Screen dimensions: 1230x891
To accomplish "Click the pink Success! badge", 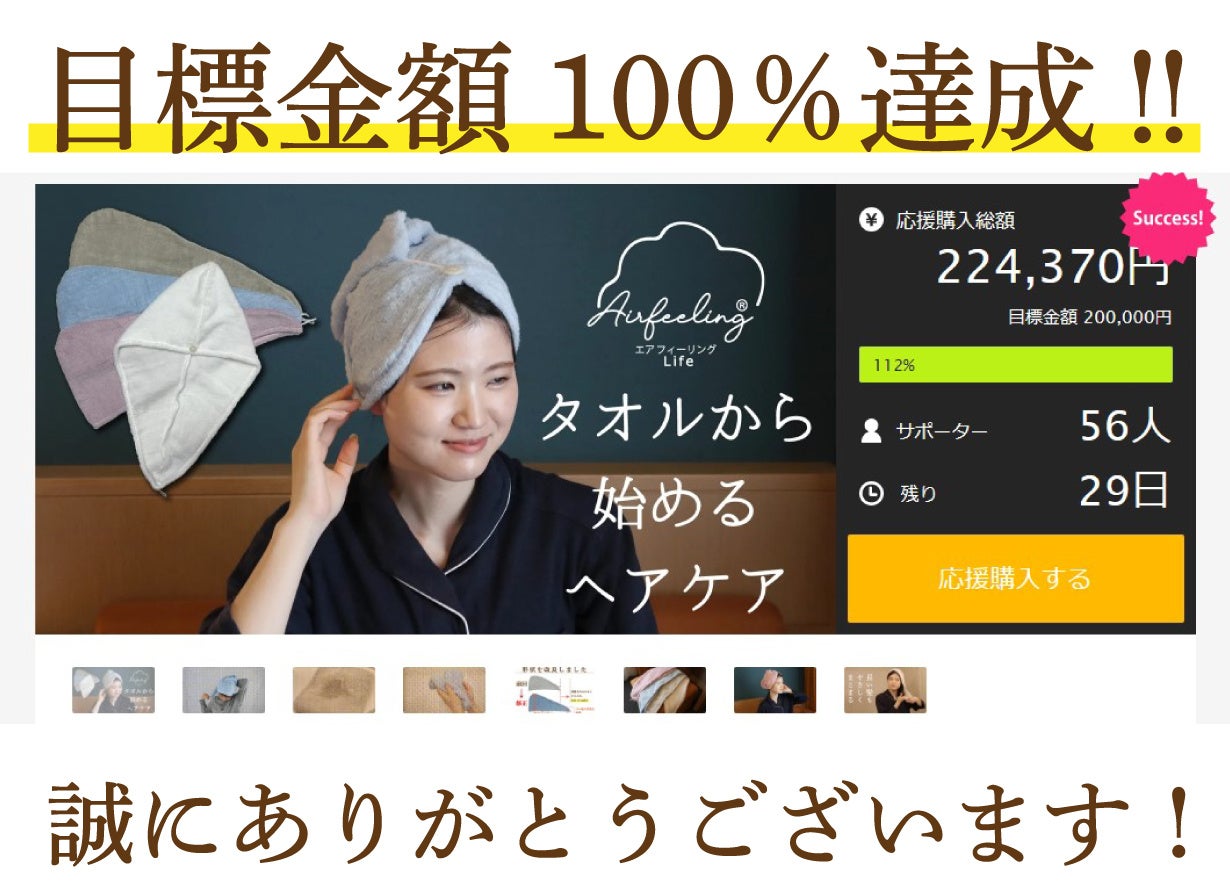I will pos(1167,218).
